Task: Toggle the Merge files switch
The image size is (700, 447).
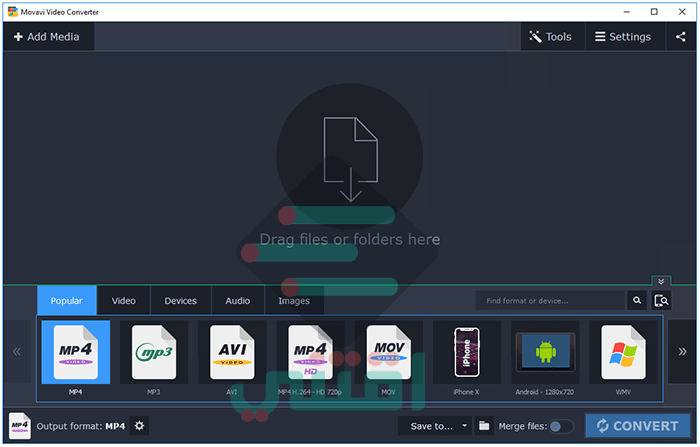Action: click(x=561, y=426)
